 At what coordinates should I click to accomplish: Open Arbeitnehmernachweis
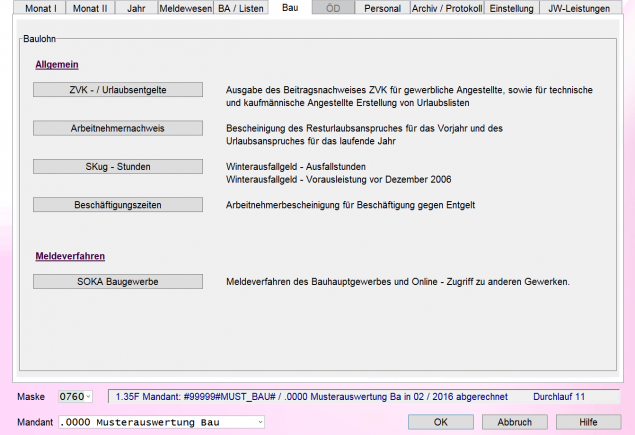click(x=118, y=128)
